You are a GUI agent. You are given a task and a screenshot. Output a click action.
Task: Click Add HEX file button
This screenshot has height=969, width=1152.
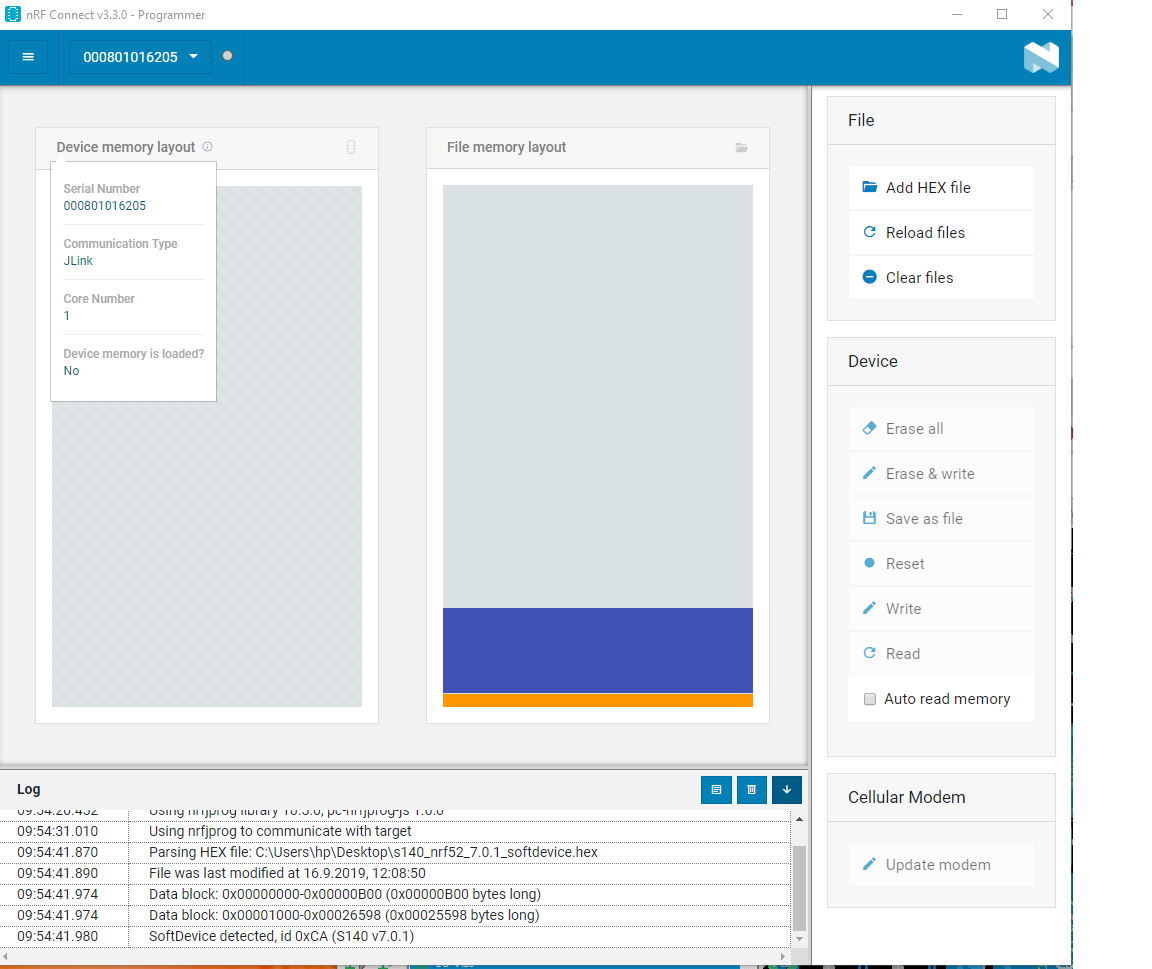tap(941, 187)
